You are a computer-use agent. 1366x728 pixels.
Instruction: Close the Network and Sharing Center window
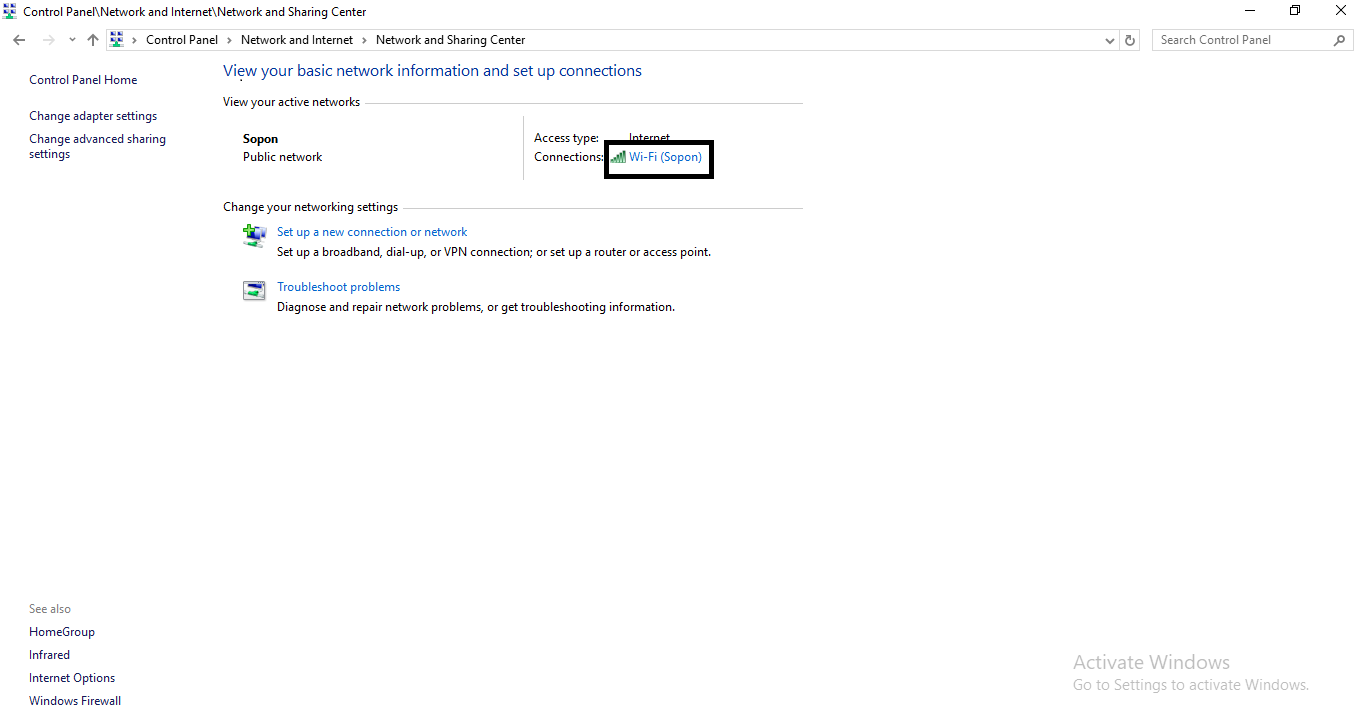1341,11
